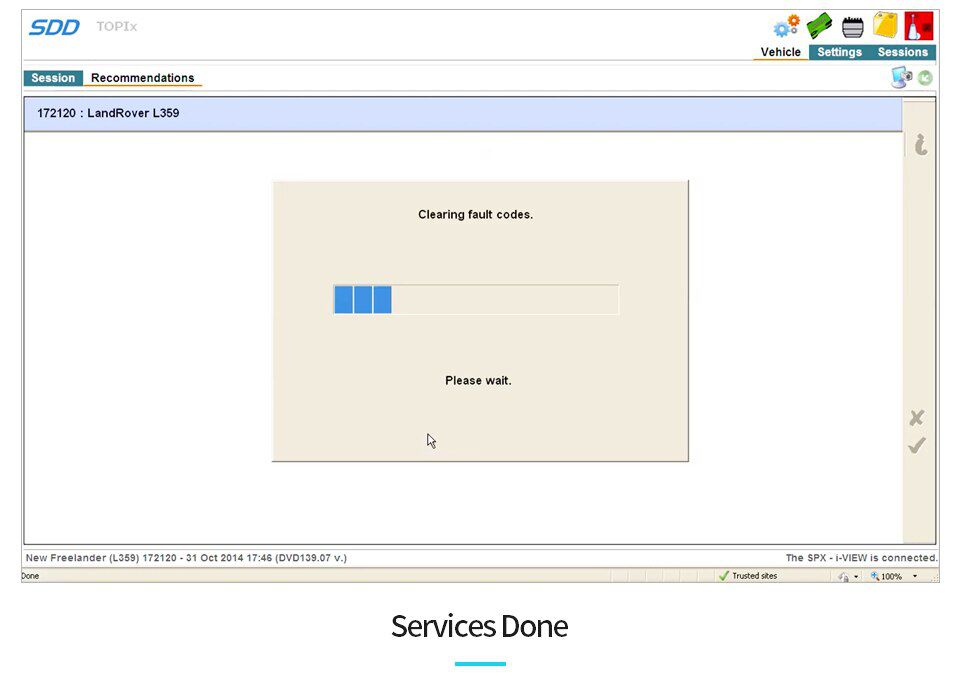Click the Trusted sites security zone indicator
Viewport: 960px width, 682px height.
pos(748,575)
